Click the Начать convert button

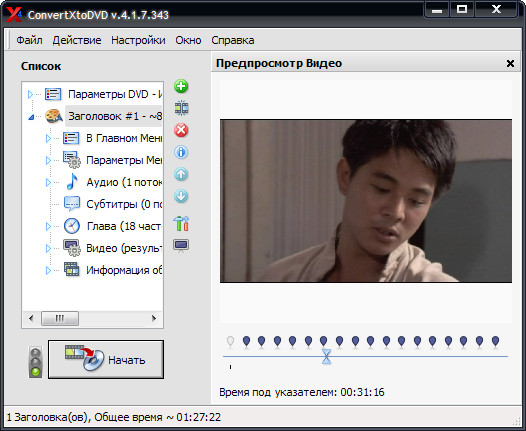pyautogui.click(x=106, y=360)
